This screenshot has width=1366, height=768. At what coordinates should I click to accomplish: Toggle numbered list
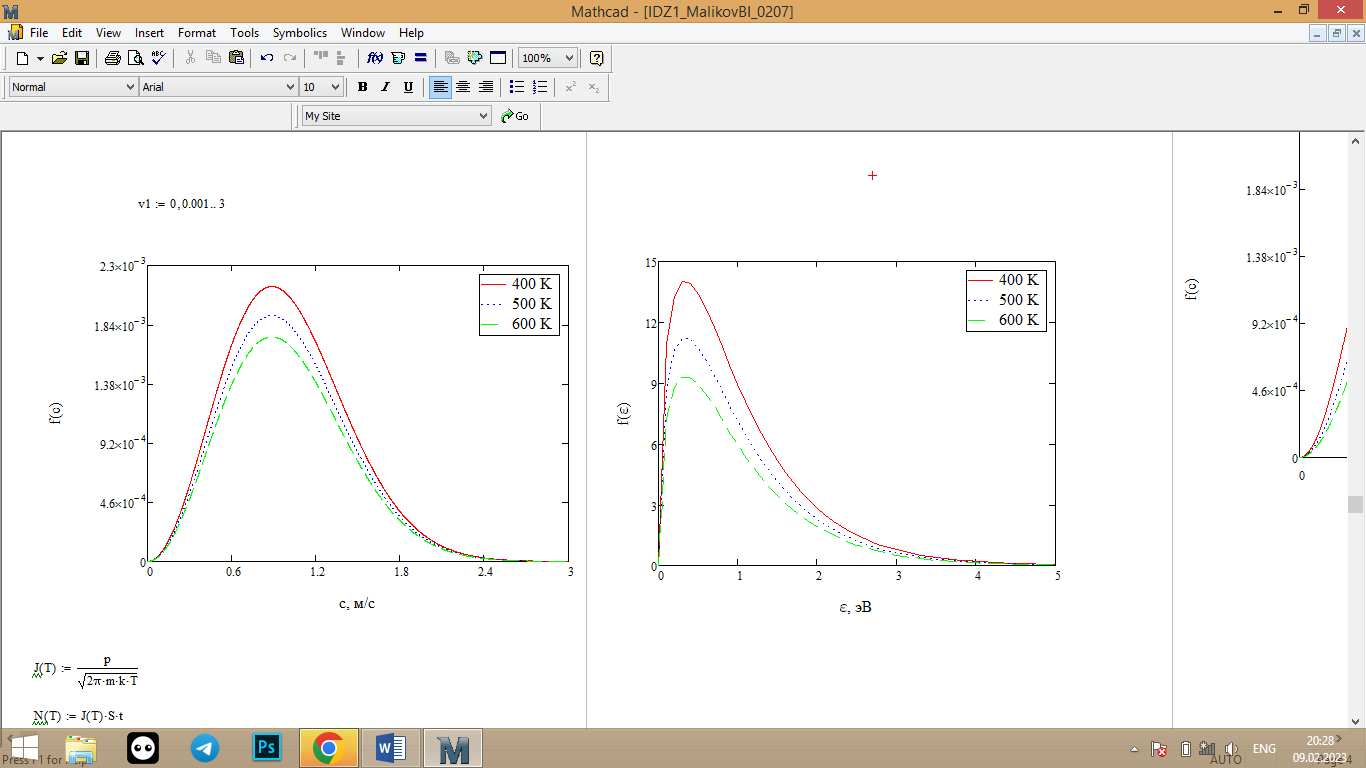pos(540,87)
